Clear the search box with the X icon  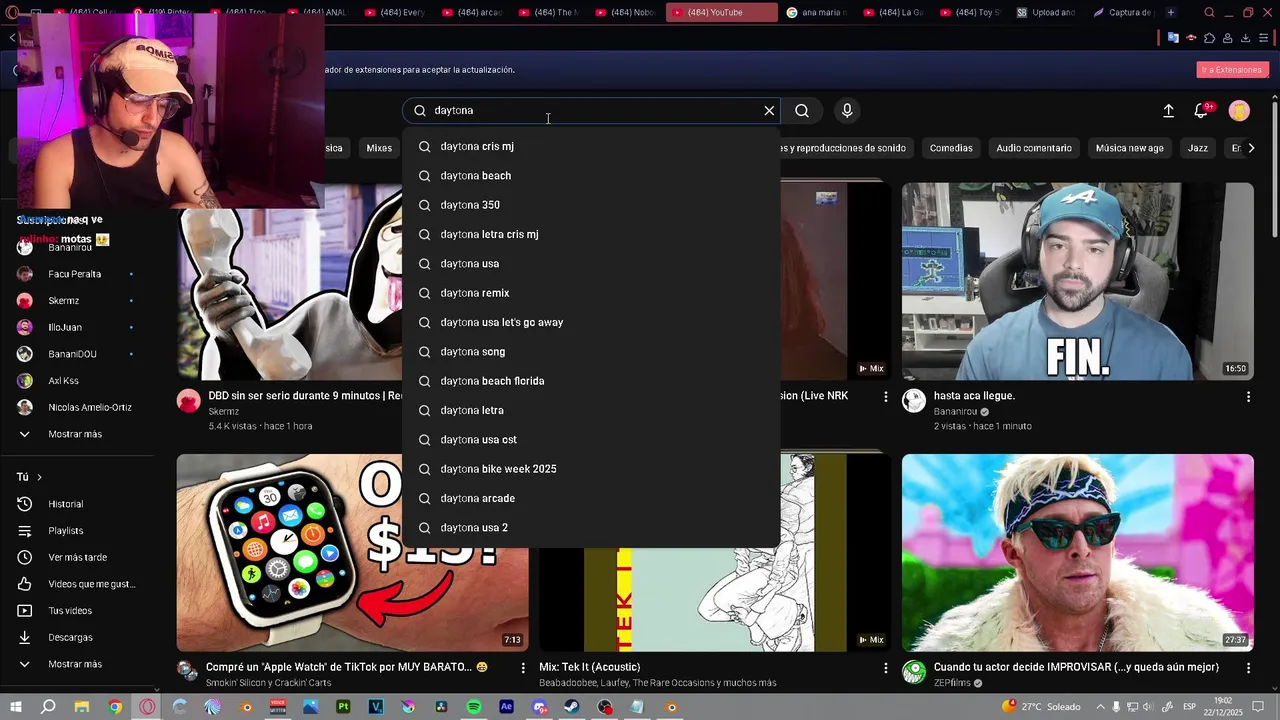(769, 111)
